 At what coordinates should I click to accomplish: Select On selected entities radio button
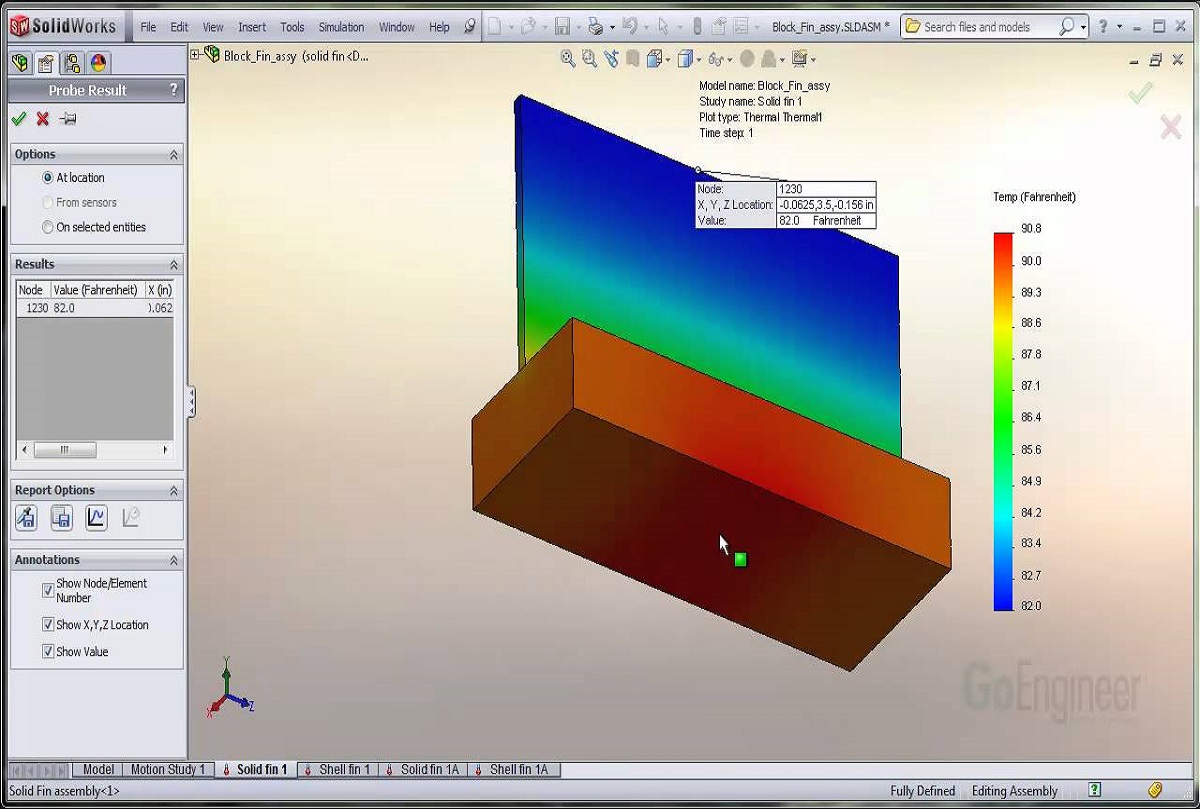[x=47, y=227]
